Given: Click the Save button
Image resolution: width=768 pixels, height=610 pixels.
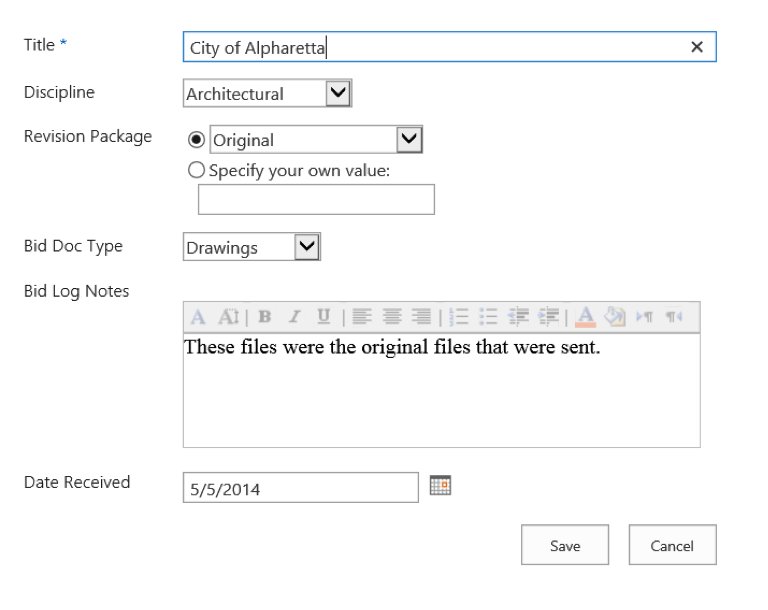Looking at the screenshot, I should 565,545.
